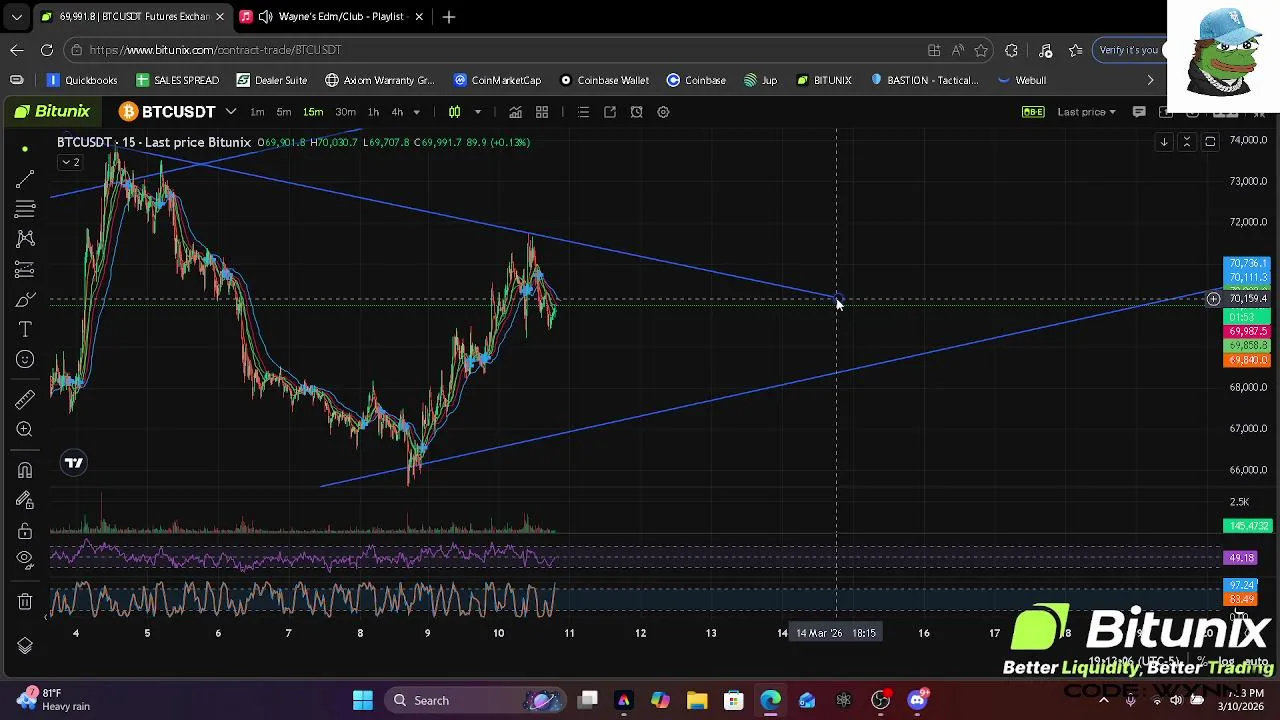Open the long position forecasting tool
This screenshot has width=1280, height=720.
click(25, 269)
